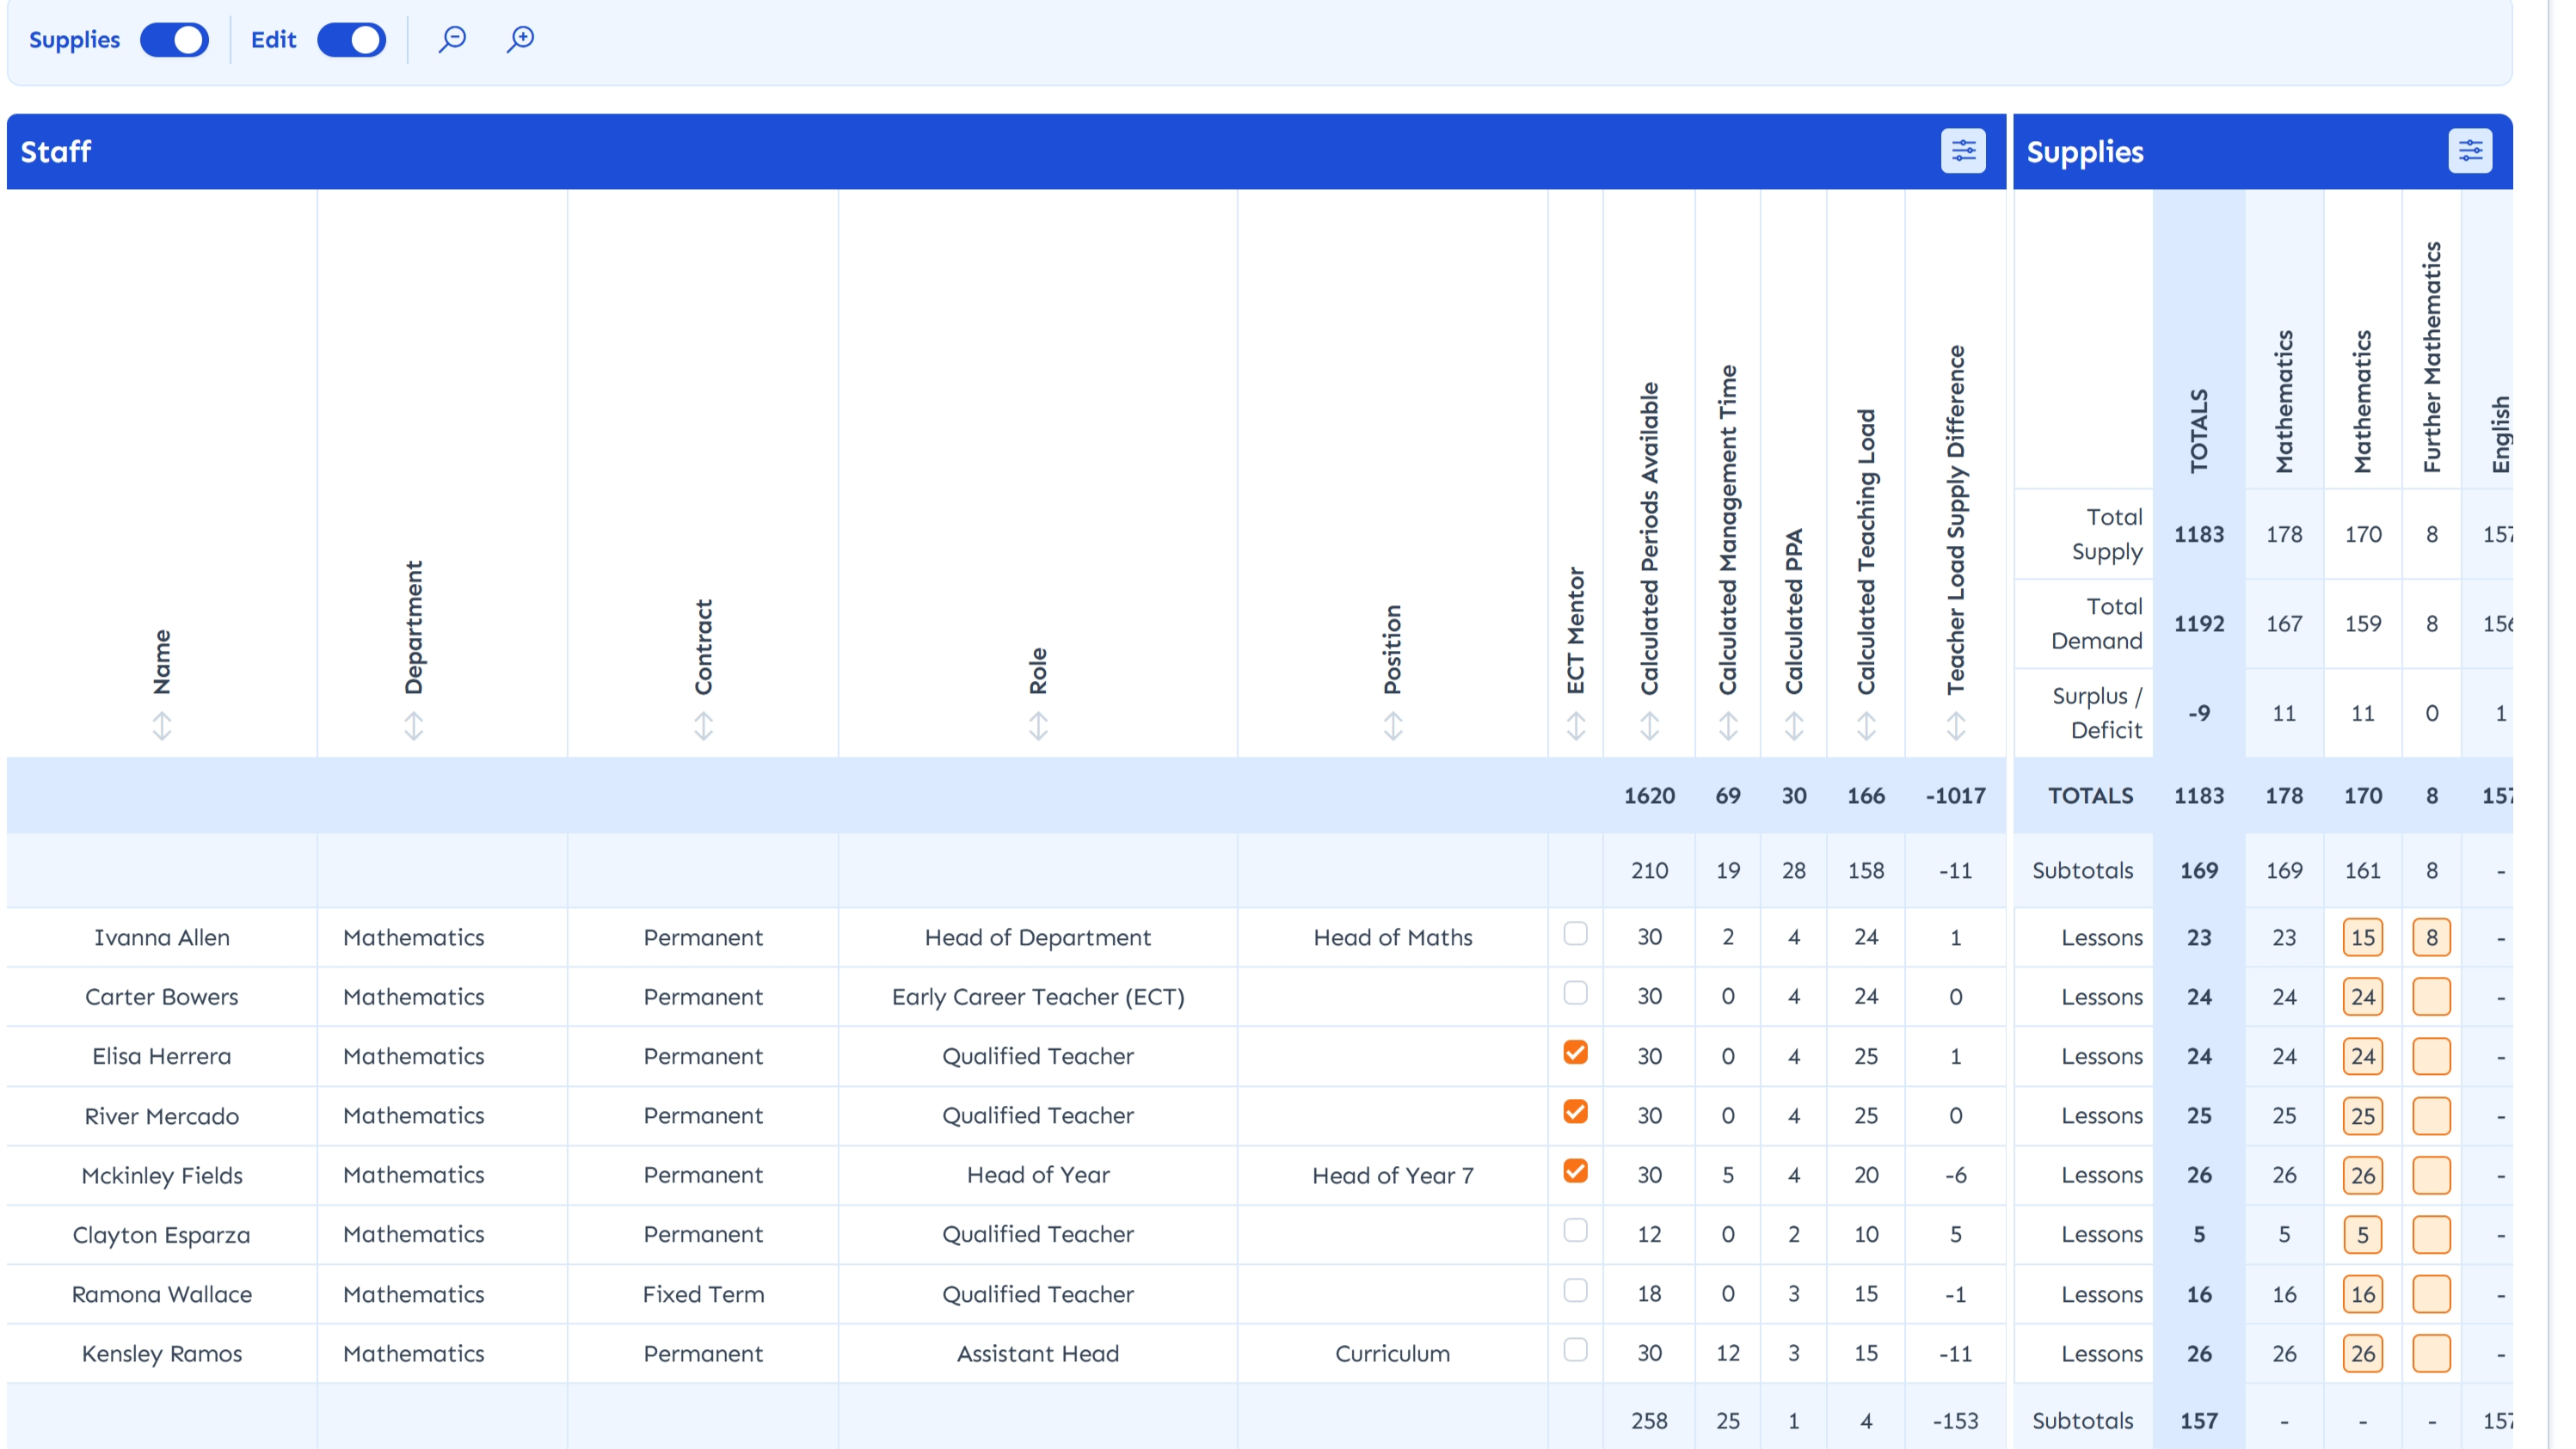Disable the Supplies toggle
Screen dimensions: 2576x1449
click(175, 39)
